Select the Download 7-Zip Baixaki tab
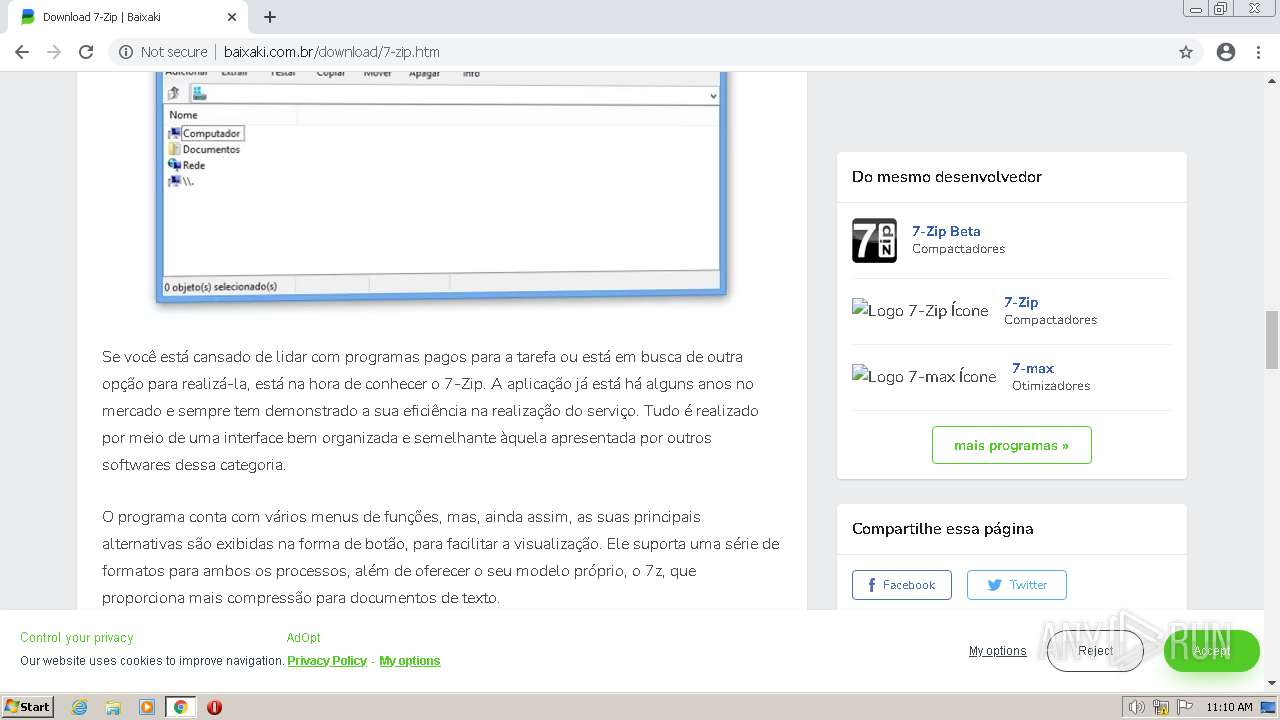1280x720 pixels. coord(127,17)
